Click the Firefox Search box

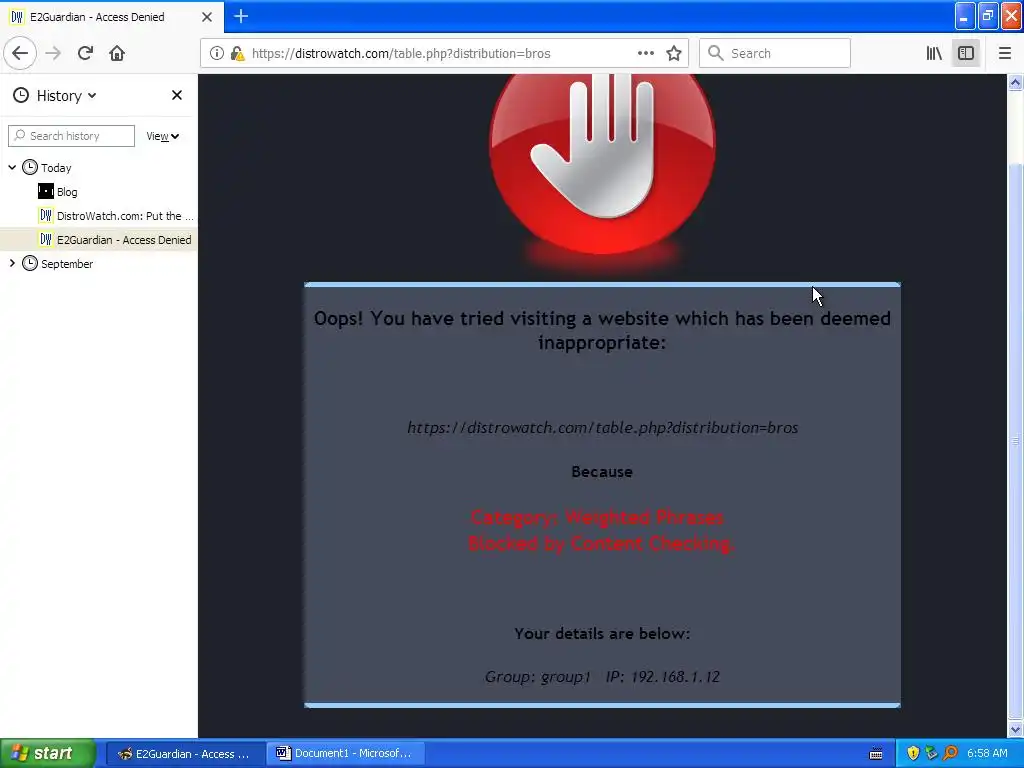coord(775,53)
